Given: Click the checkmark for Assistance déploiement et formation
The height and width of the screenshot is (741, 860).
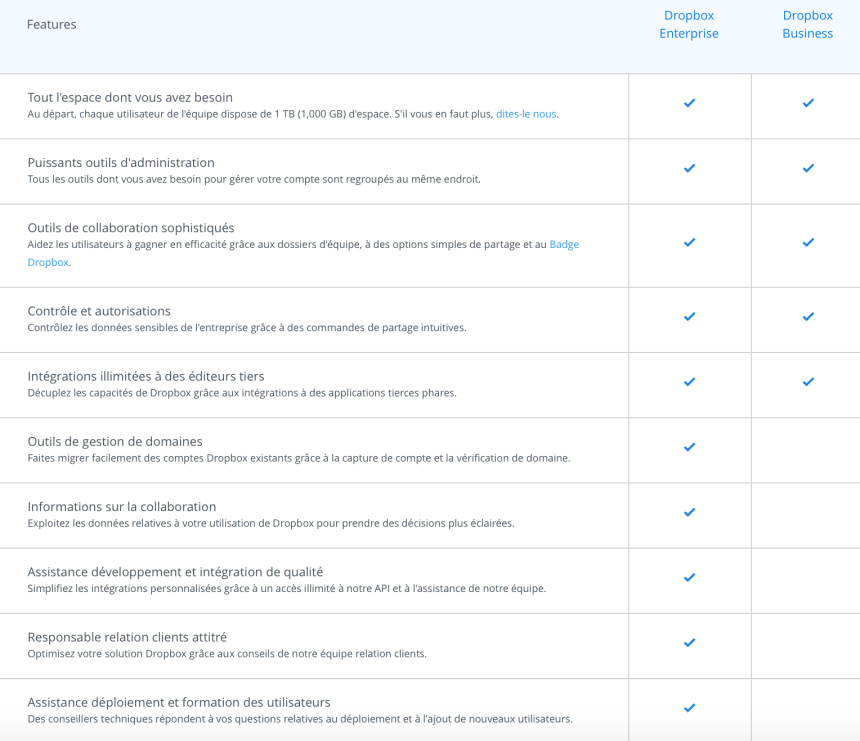Looking at the screenshot, I should tap(689, 708).
